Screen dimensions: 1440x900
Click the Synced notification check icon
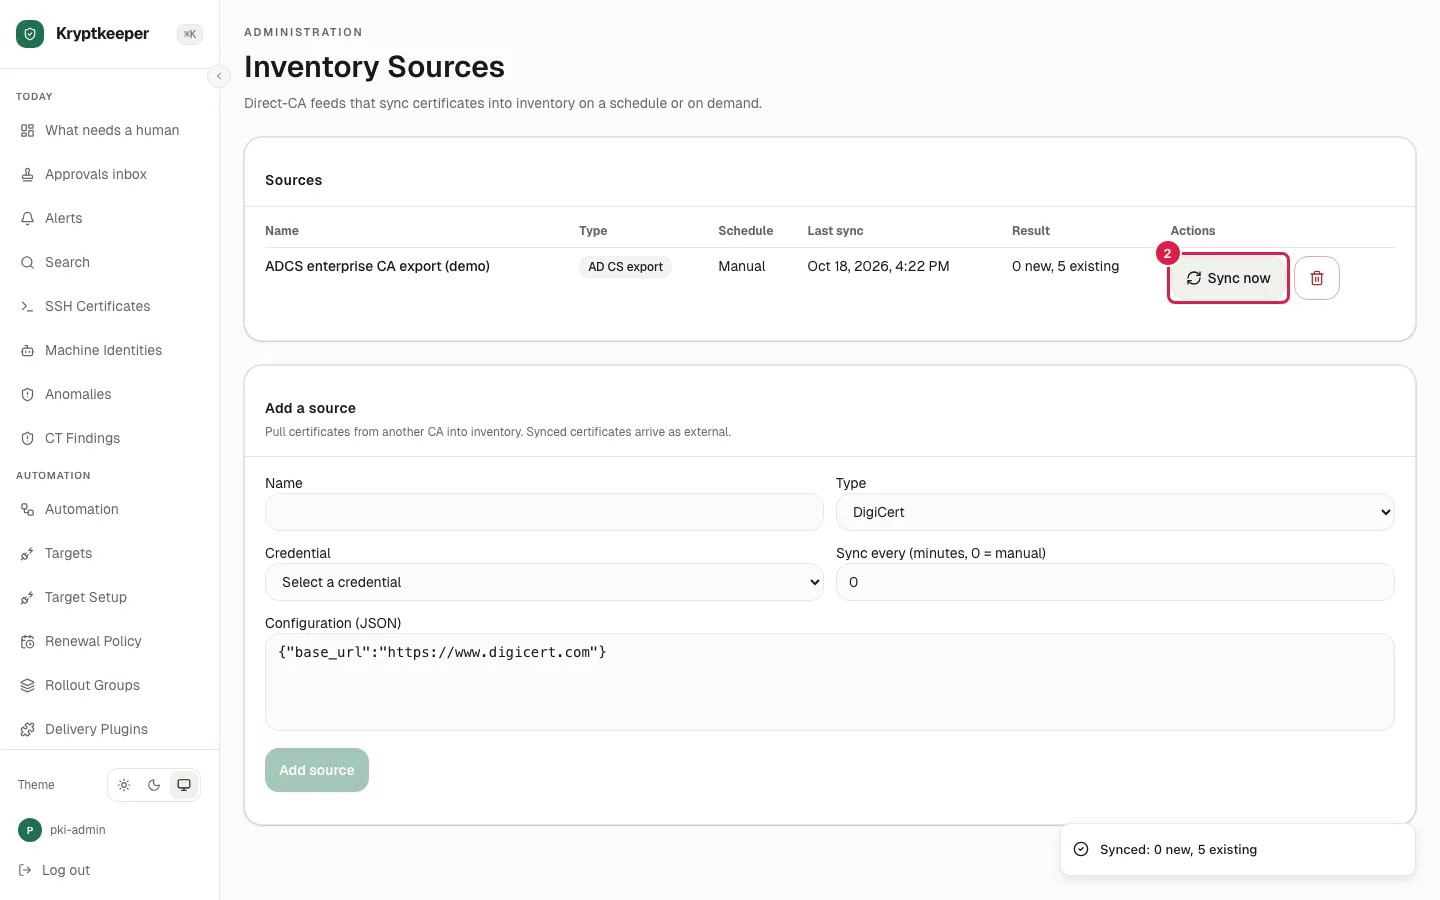[x=1081, y=849]
